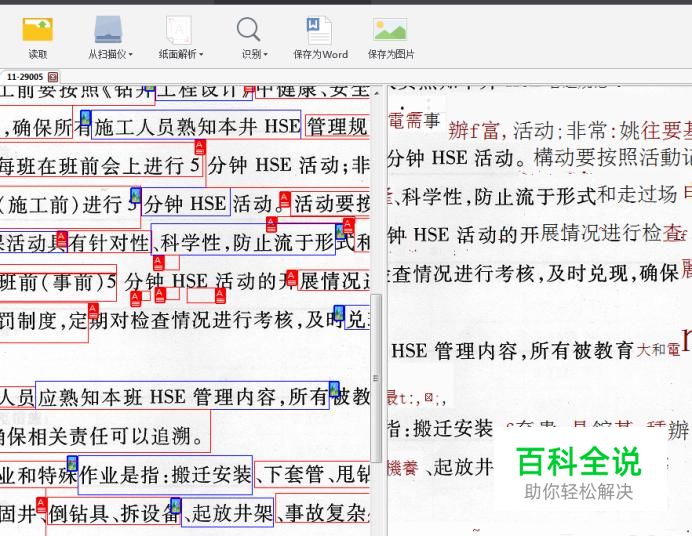692x536 pixels.
Task: Click the 纸面解析 page analysis icon
Action: [x=179, y=30]
